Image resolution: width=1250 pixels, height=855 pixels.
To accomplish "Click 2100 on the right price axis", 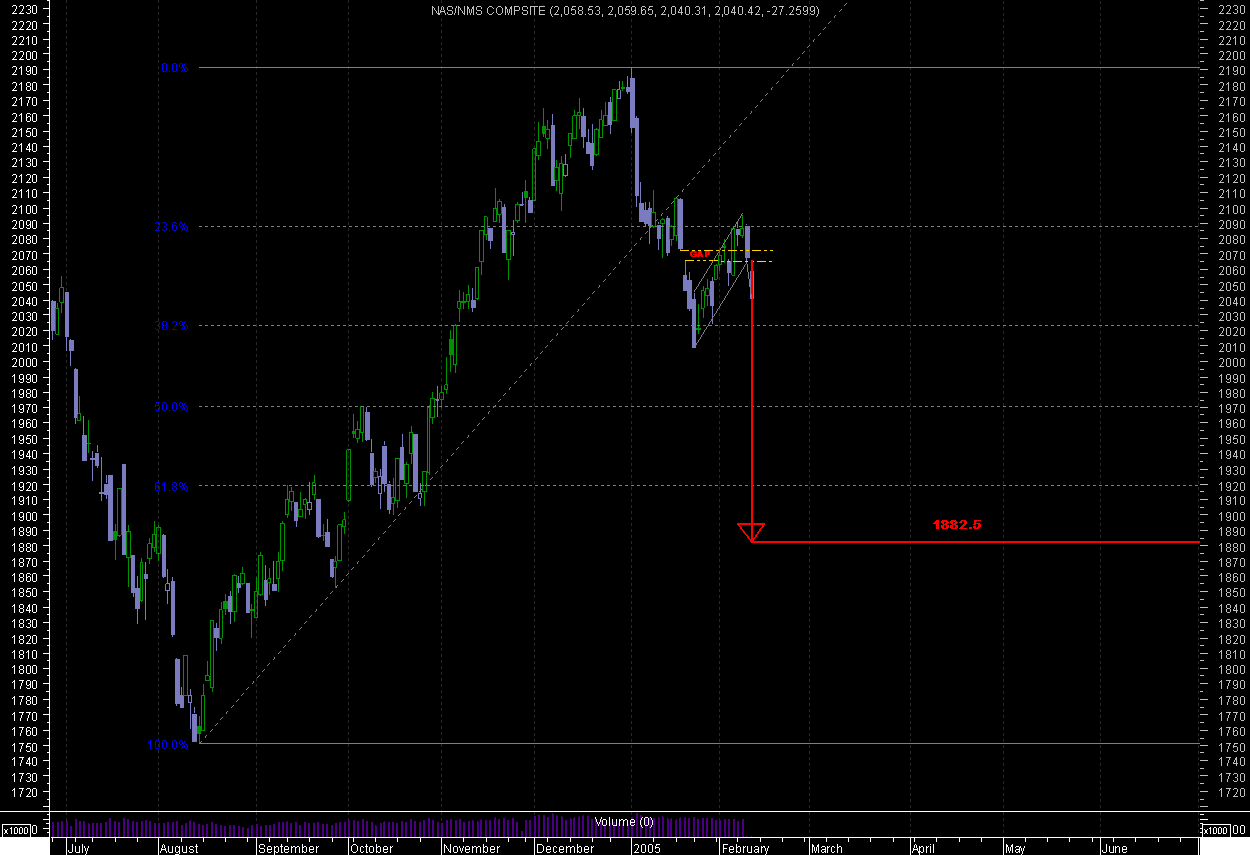I will coord(1231,209).
